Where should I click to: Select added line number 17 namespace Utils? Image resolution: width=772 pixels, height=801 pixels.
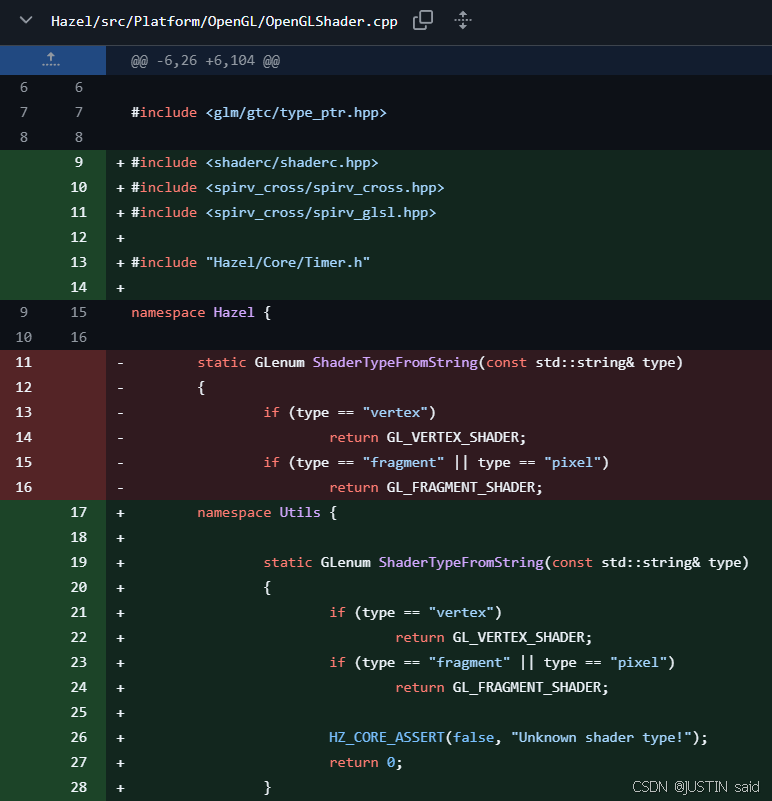coord(79,512)
